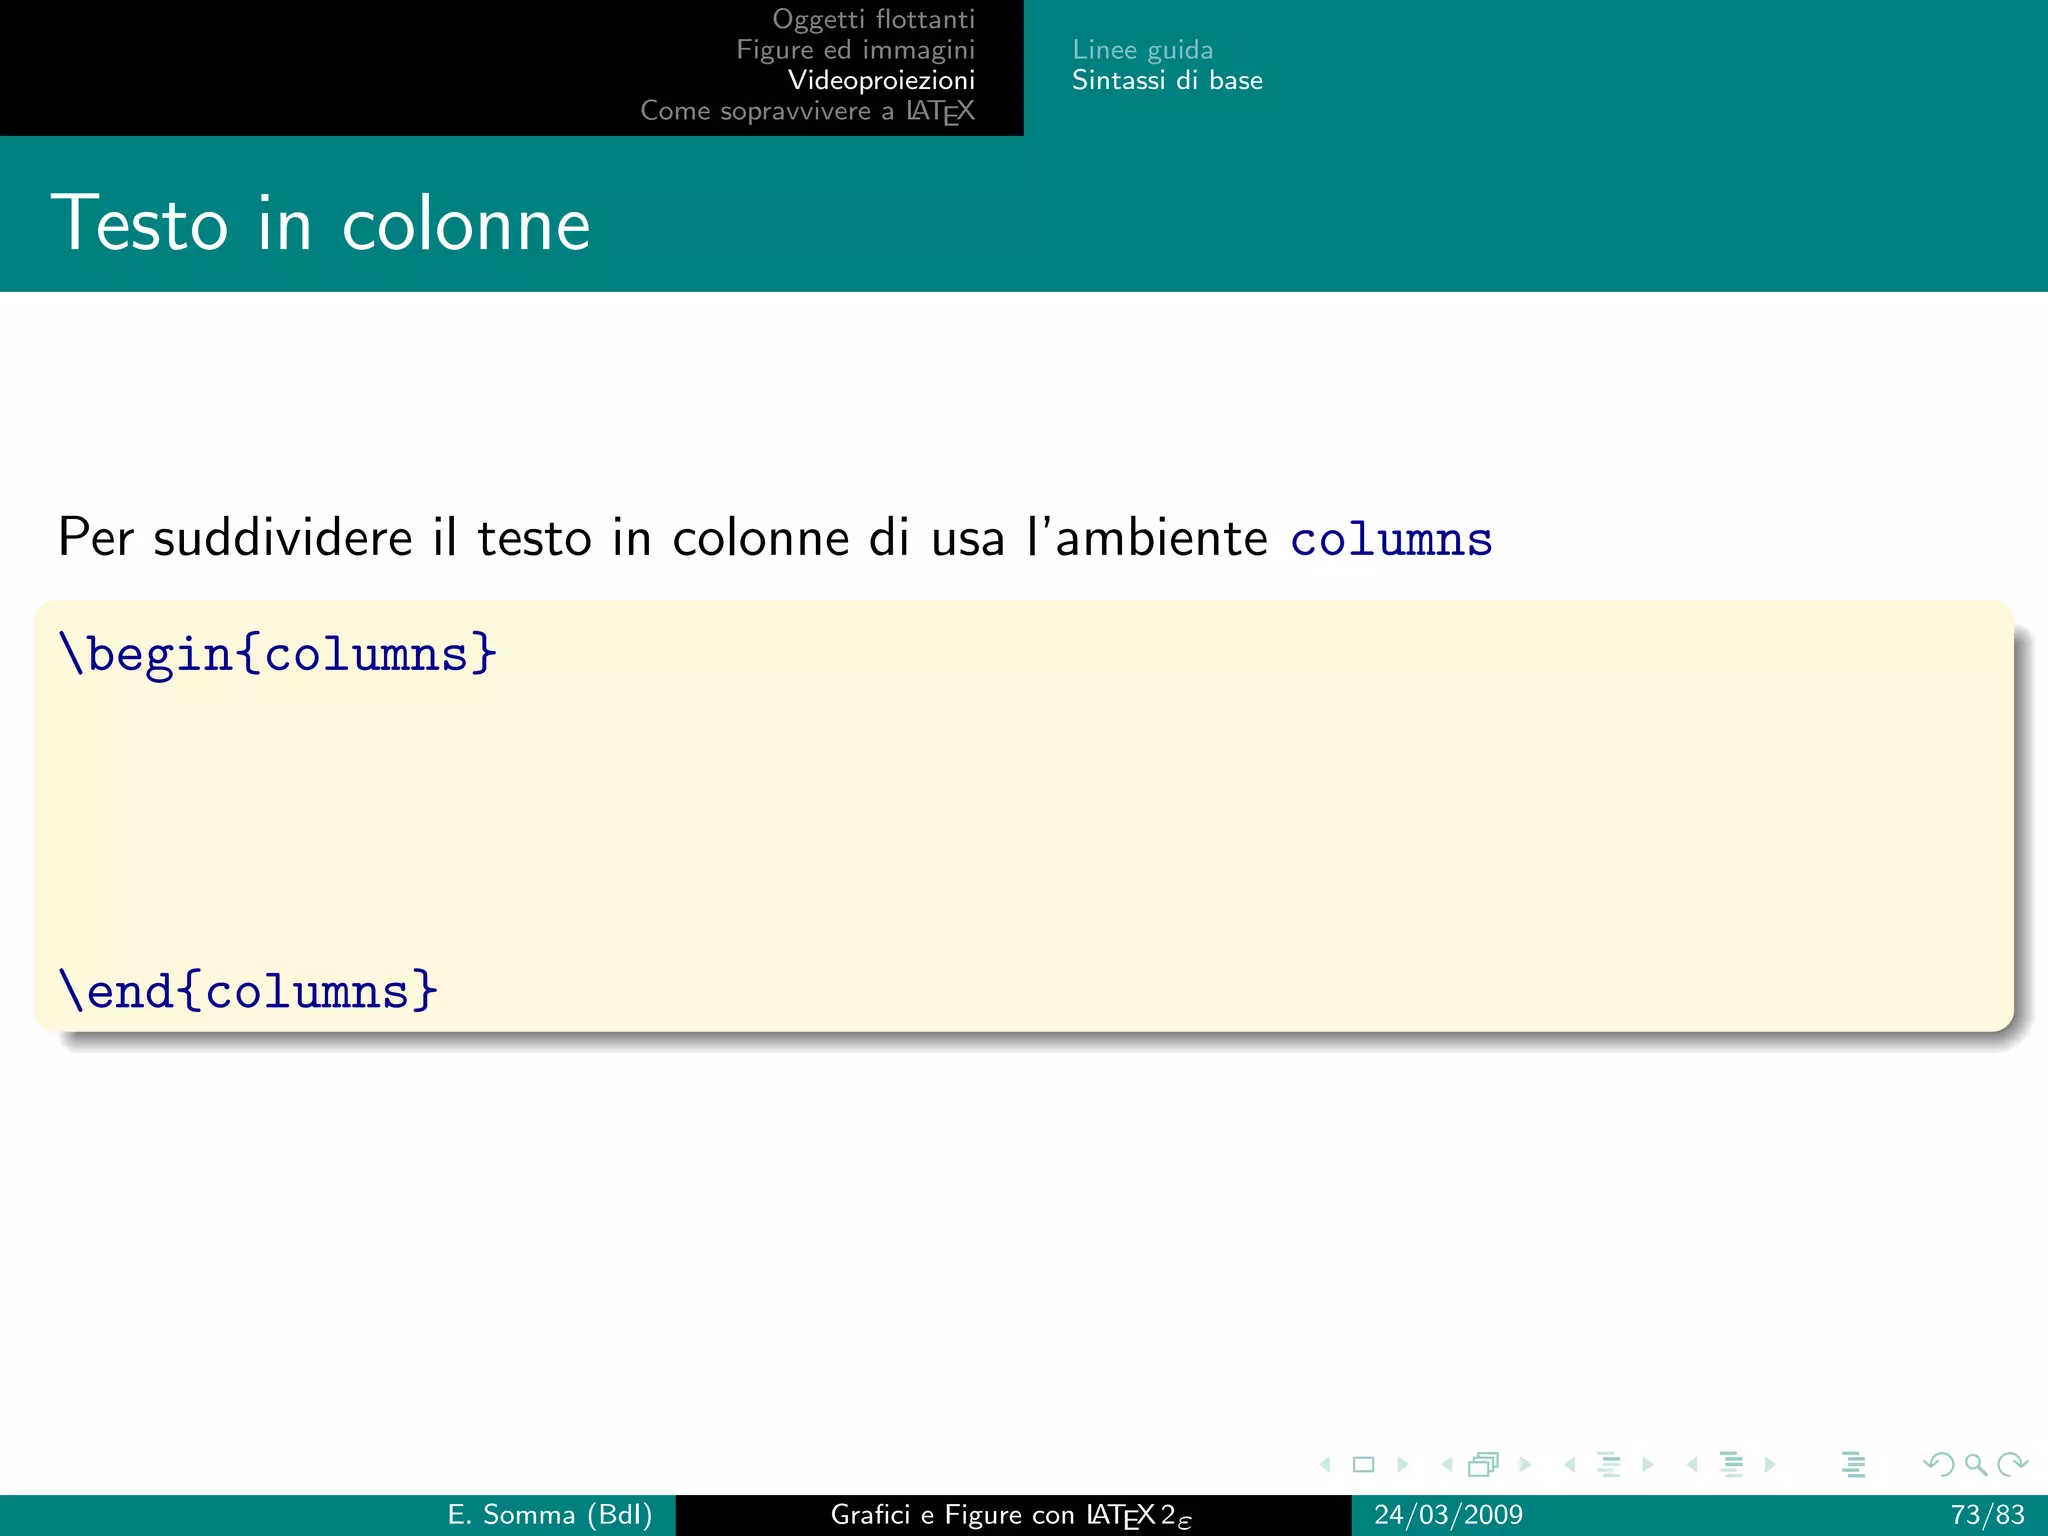This screenshot has width=2048, height=1536.
Task: Go to next frame arrow
Action: [1525, 1464]
